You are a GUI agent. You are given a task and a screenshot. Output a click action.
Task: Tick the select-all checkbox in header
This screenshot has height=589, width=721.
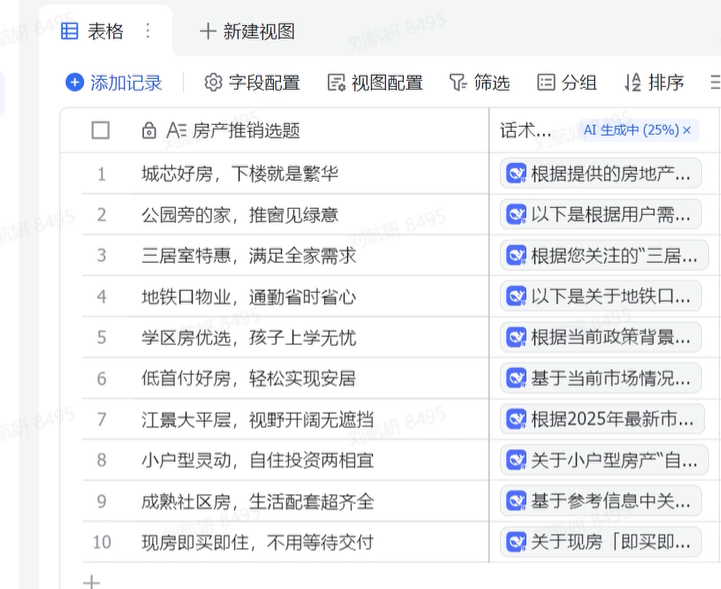(100, 130)
